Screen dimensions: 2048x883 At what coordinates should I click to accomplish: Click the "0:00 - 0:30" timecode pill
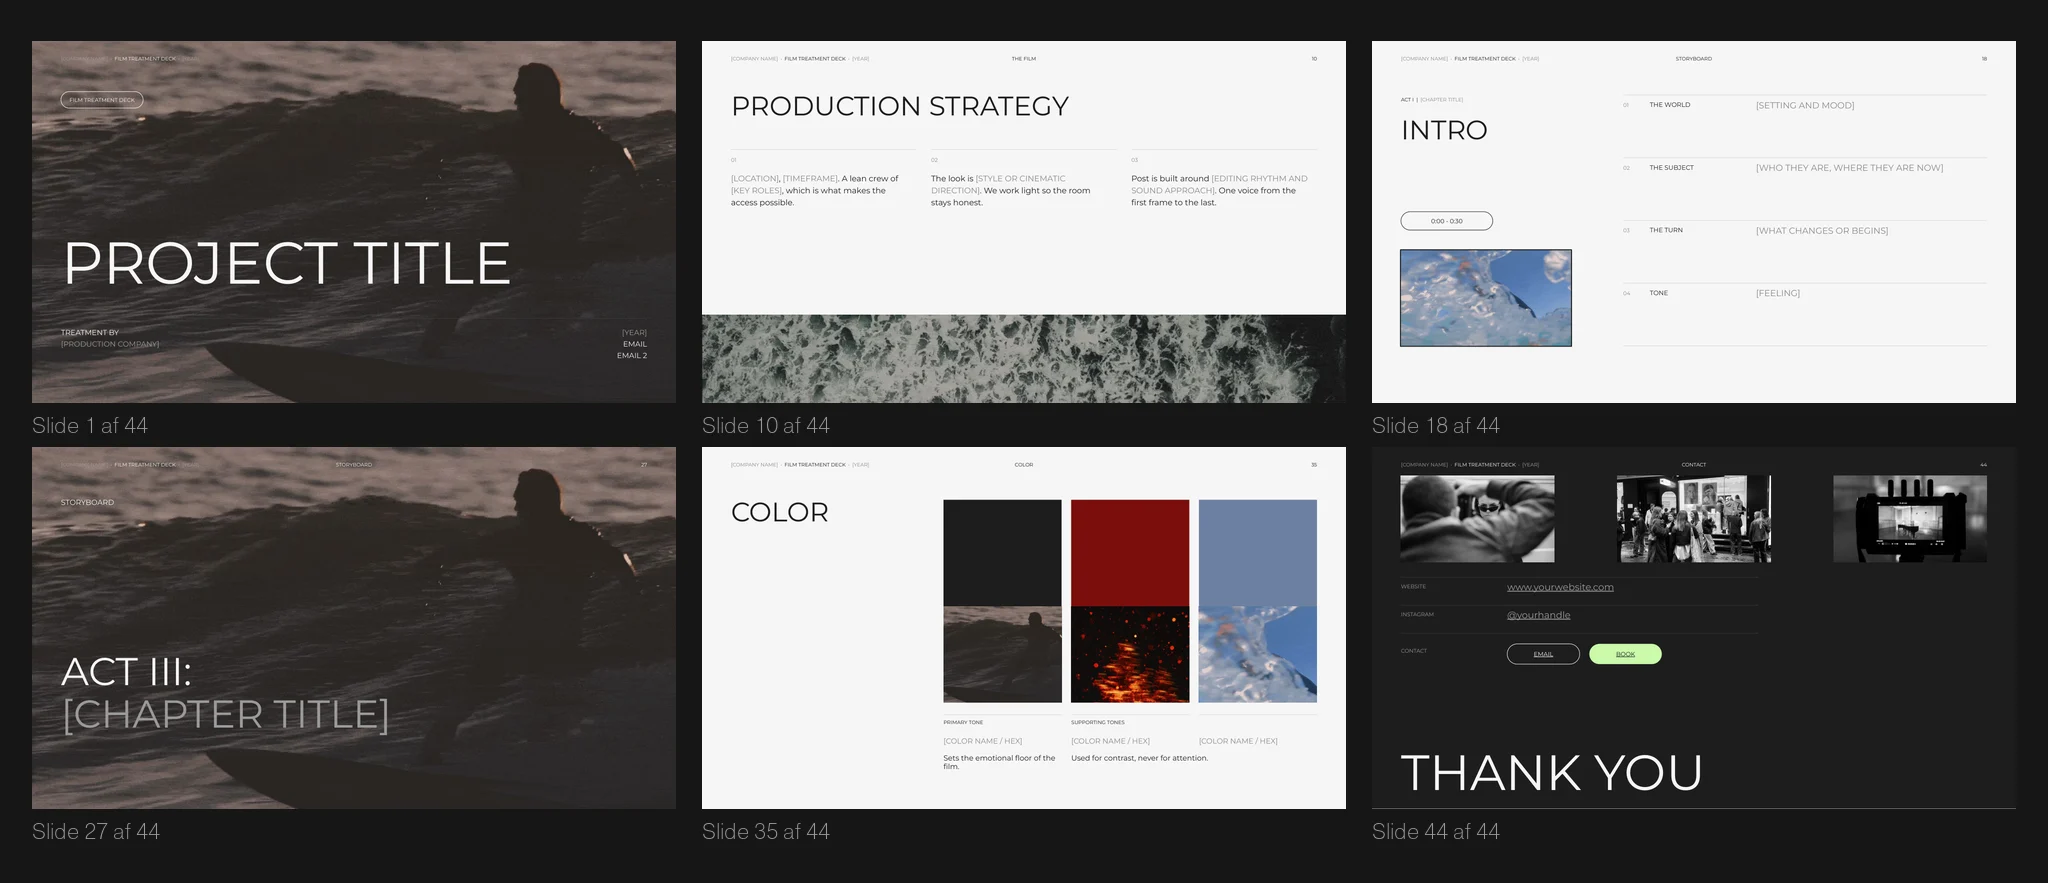pyautogui.click(x=1447, y=221)
